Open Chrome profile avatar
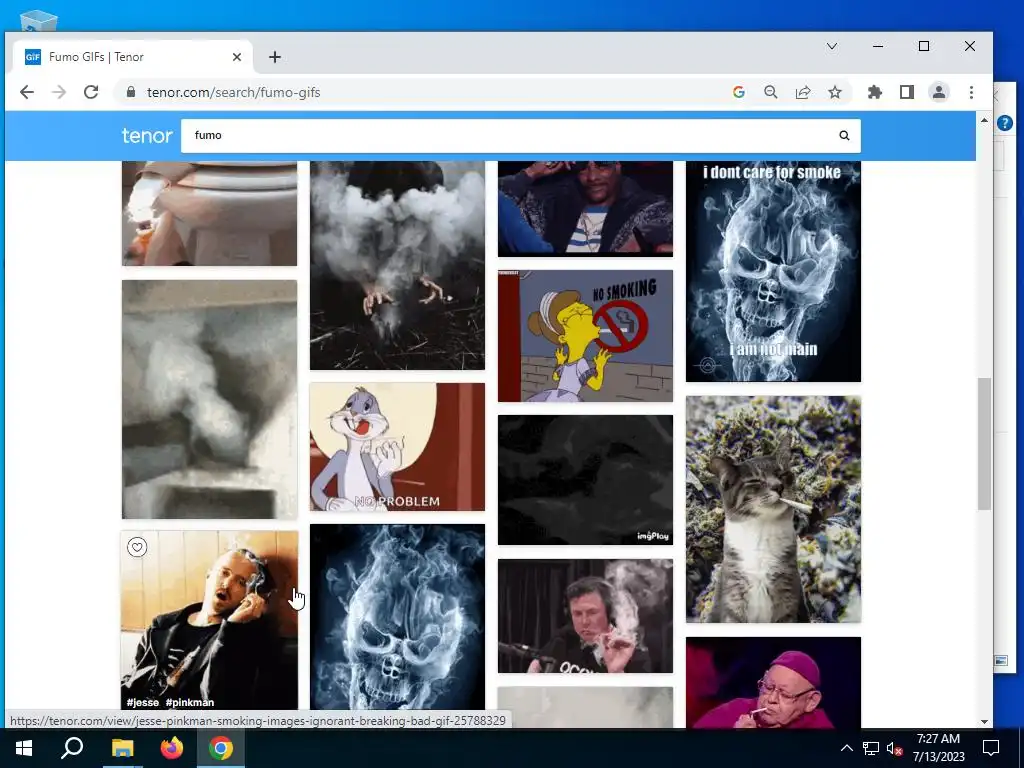This screenshot has height=768, width=1024. coord(938,92)
